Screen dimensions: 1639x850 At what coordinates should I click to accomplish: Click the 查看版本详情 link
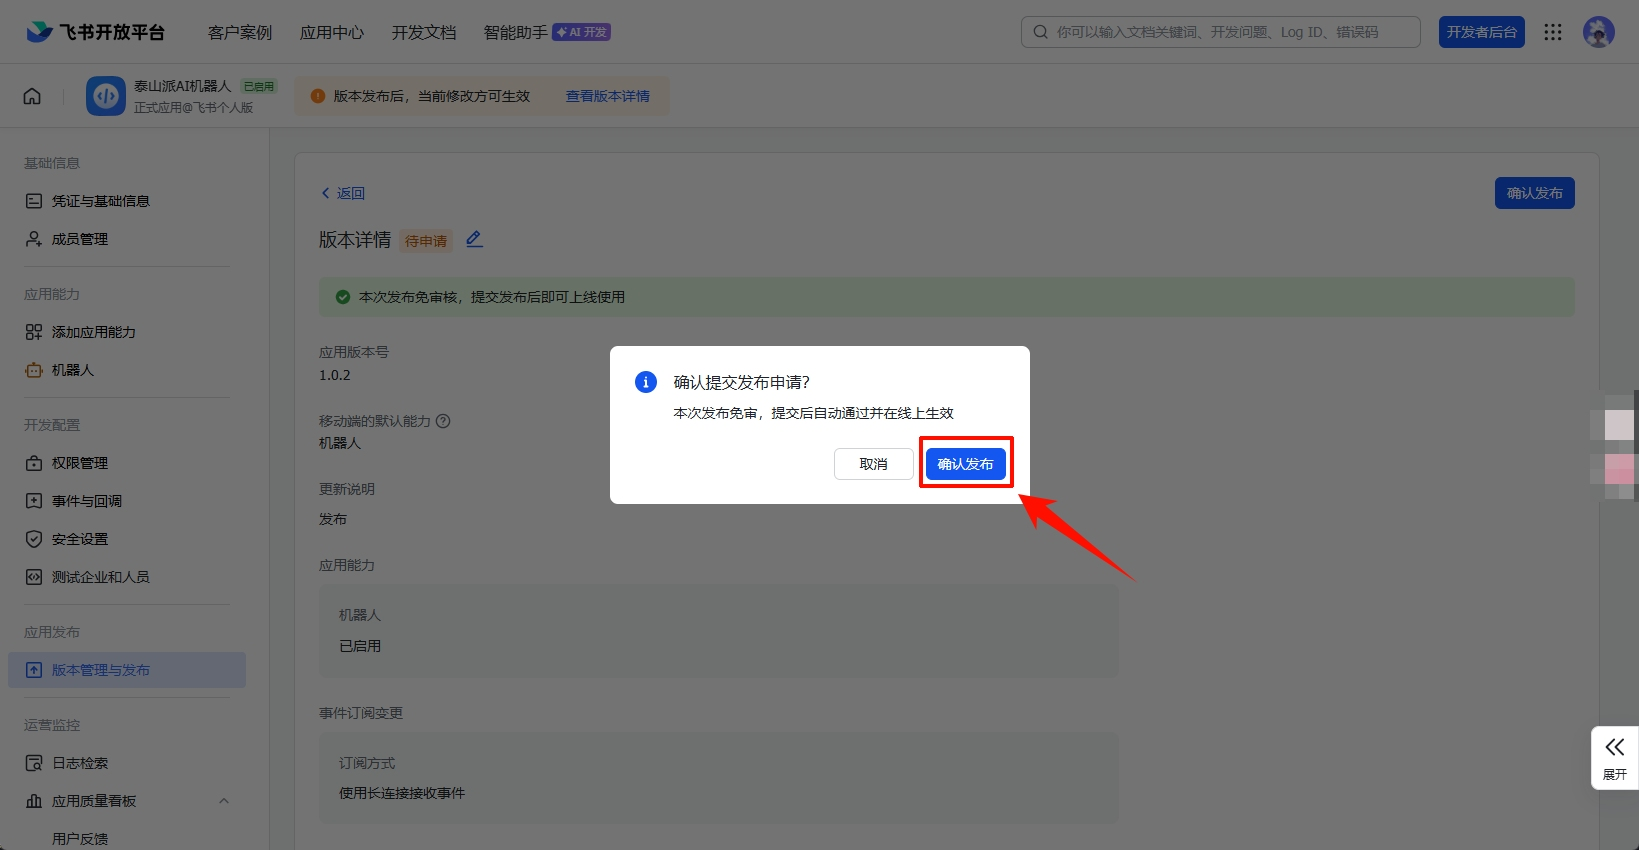coord(608,96)
